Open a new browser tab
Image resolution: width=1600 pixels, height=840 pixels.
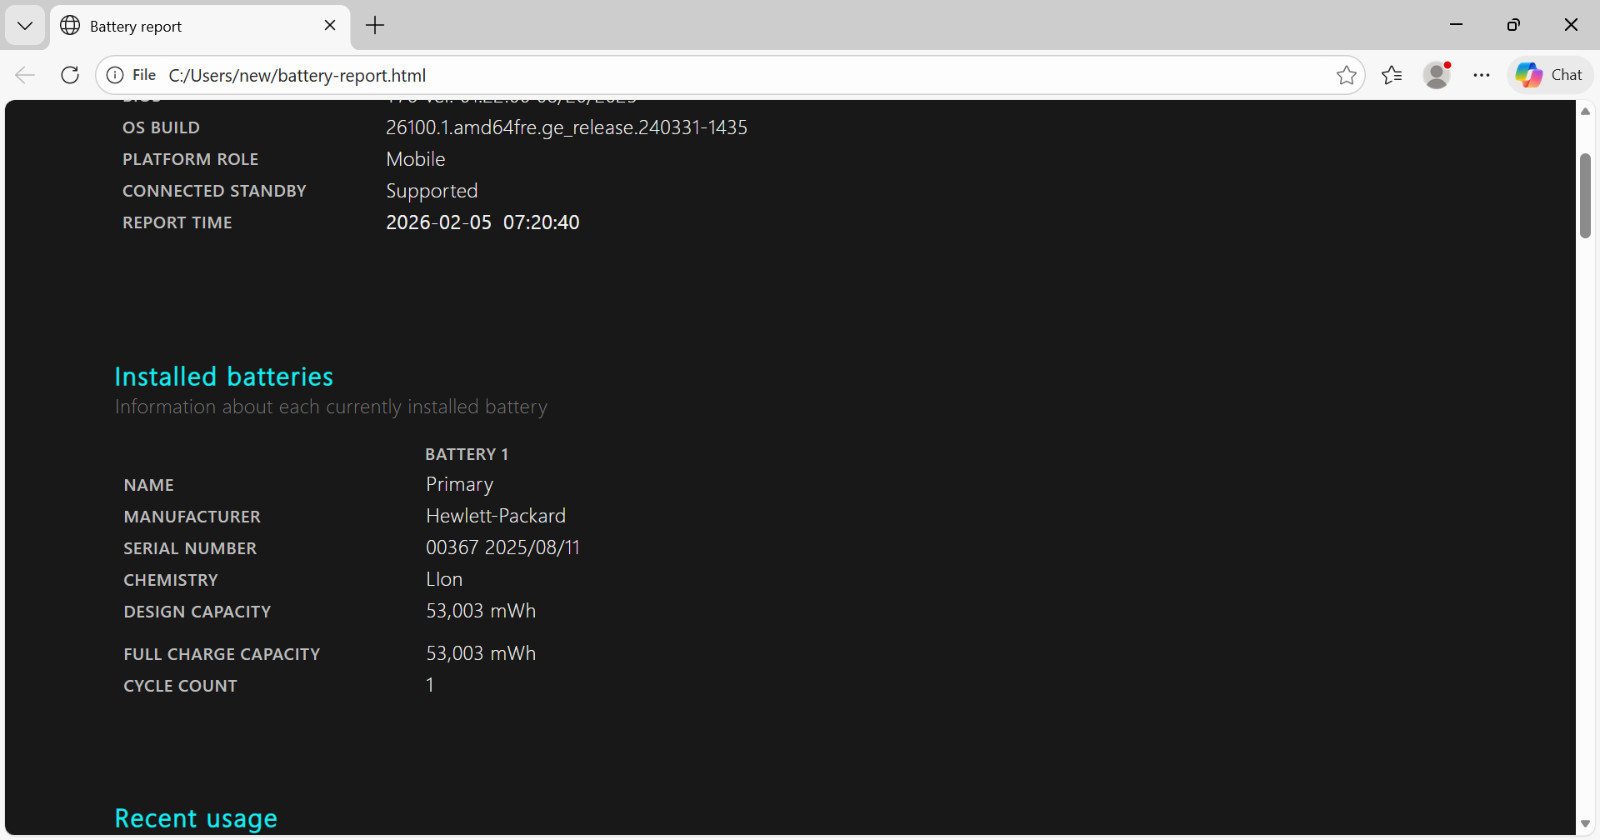tap(375, 26)
